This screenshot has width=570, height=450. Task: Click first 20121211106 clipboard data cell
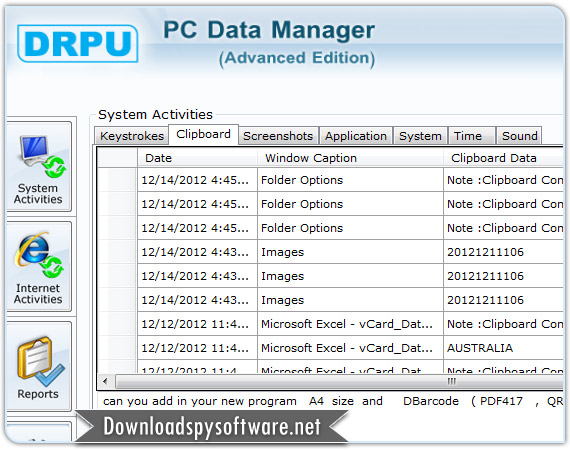(x=503, y=252)
